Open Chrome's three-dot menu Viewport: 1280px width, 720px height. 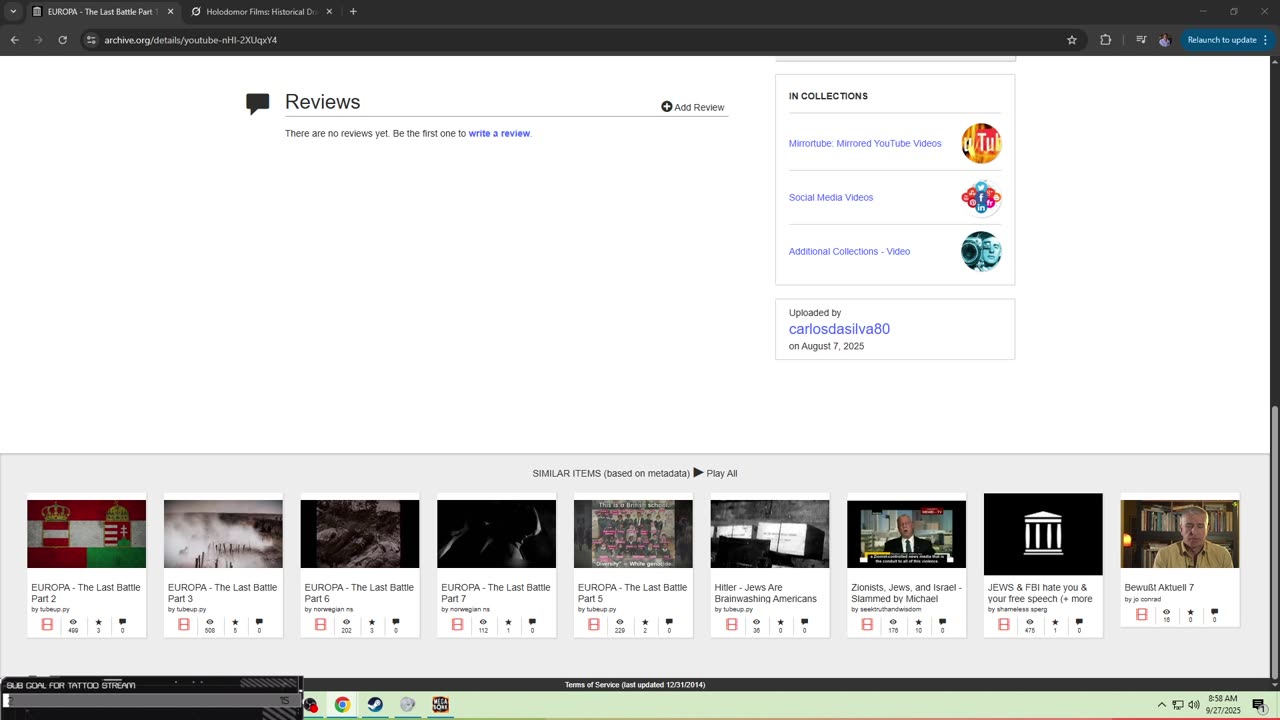pos(1265,40)
